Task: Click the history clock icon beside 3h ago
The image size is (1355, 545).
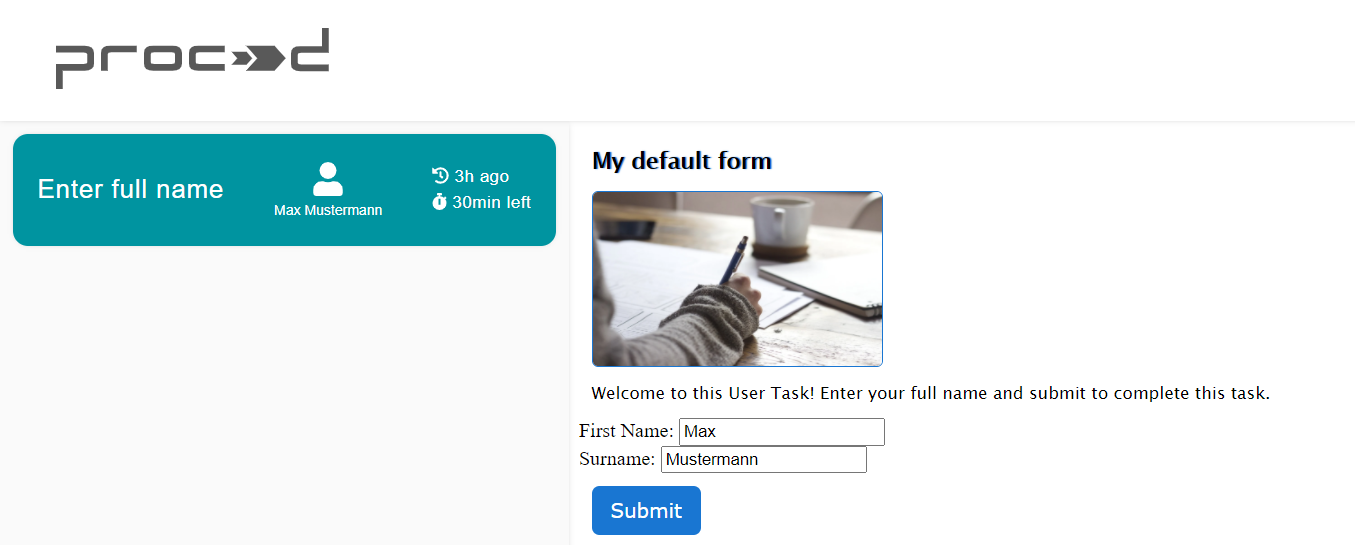Action: [x=440, y=176]
